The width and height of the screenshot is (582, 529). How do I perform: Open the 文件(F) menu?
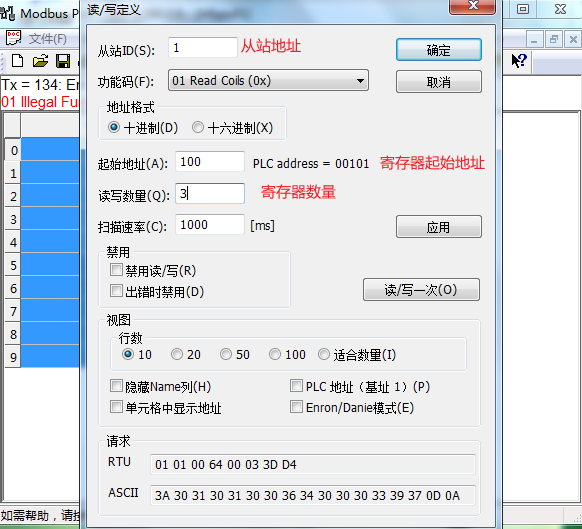click(48, 39)
